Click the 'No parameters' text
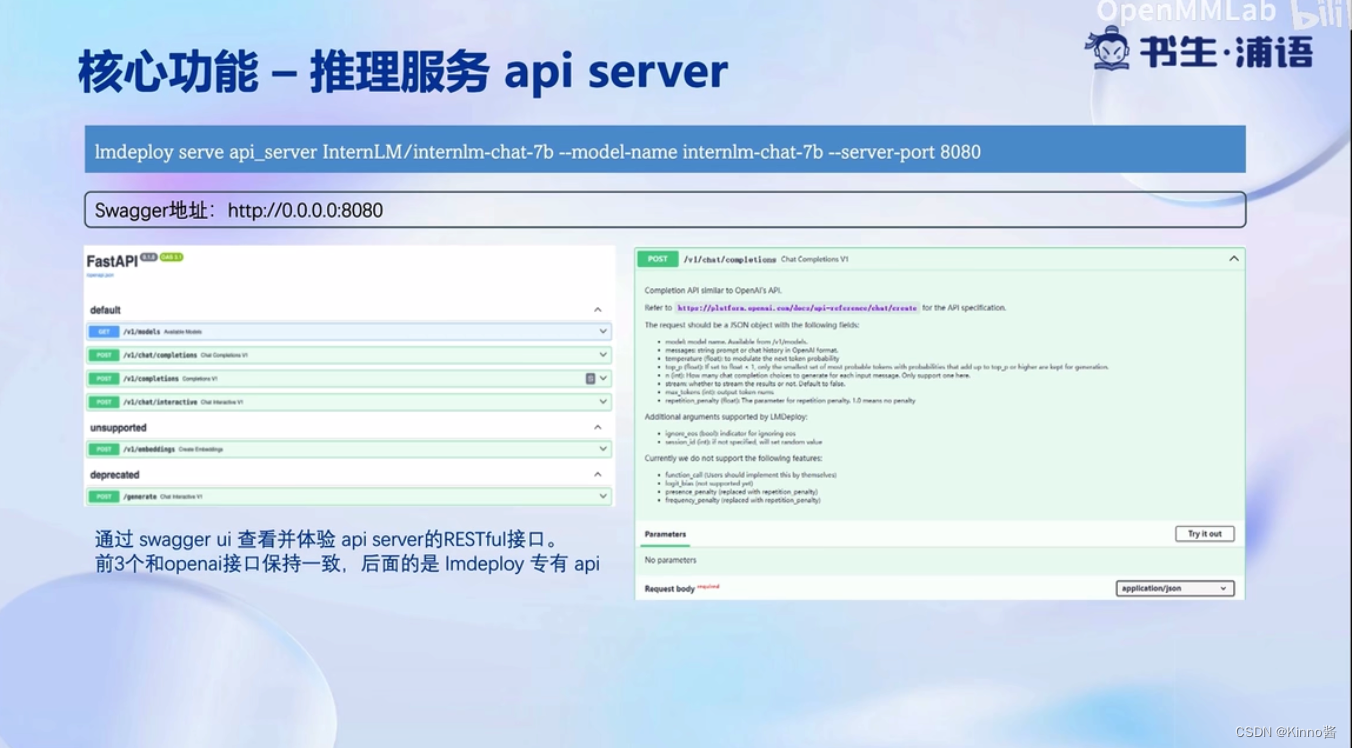 670,560
